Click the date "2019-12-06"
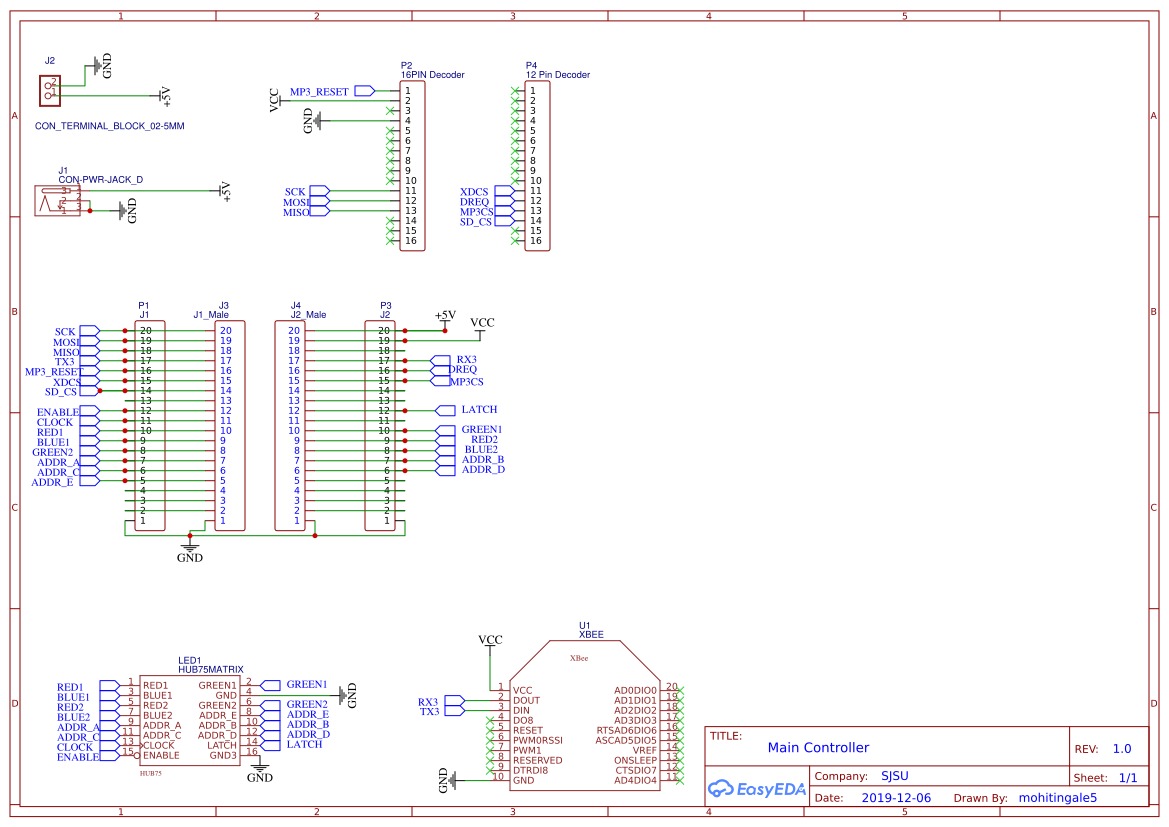1169x827 pixels. pos(896,797)
